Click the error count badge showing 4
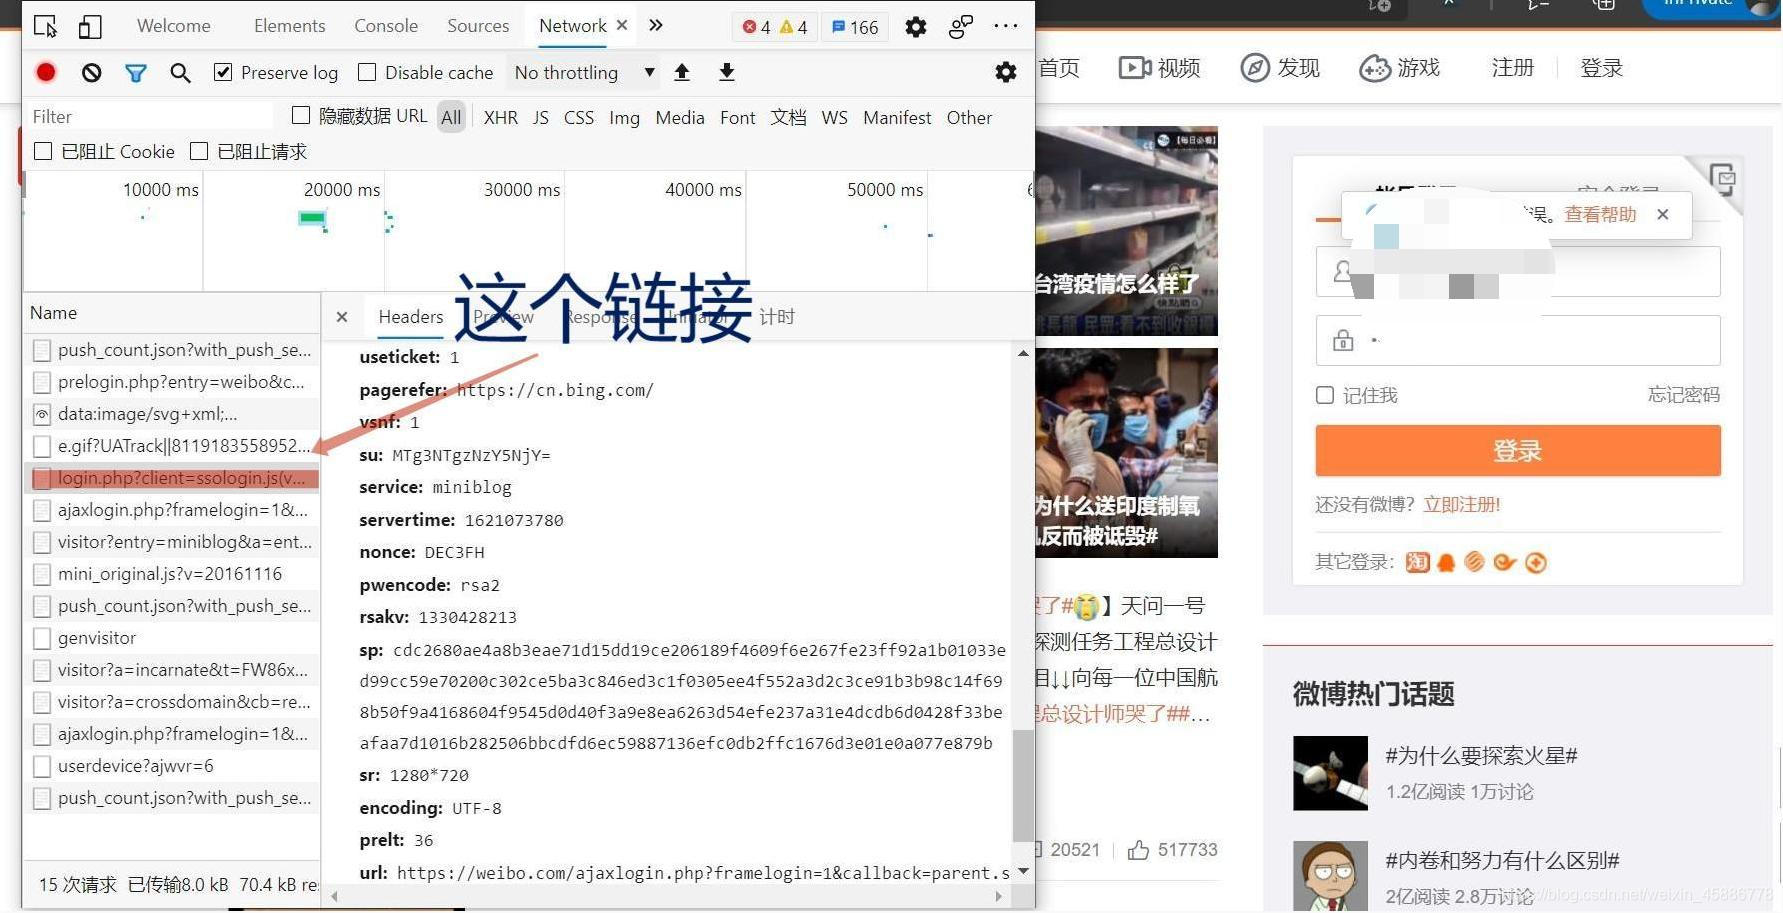Viewport: 1783px width, 913px height. click(x=757, y=27)
